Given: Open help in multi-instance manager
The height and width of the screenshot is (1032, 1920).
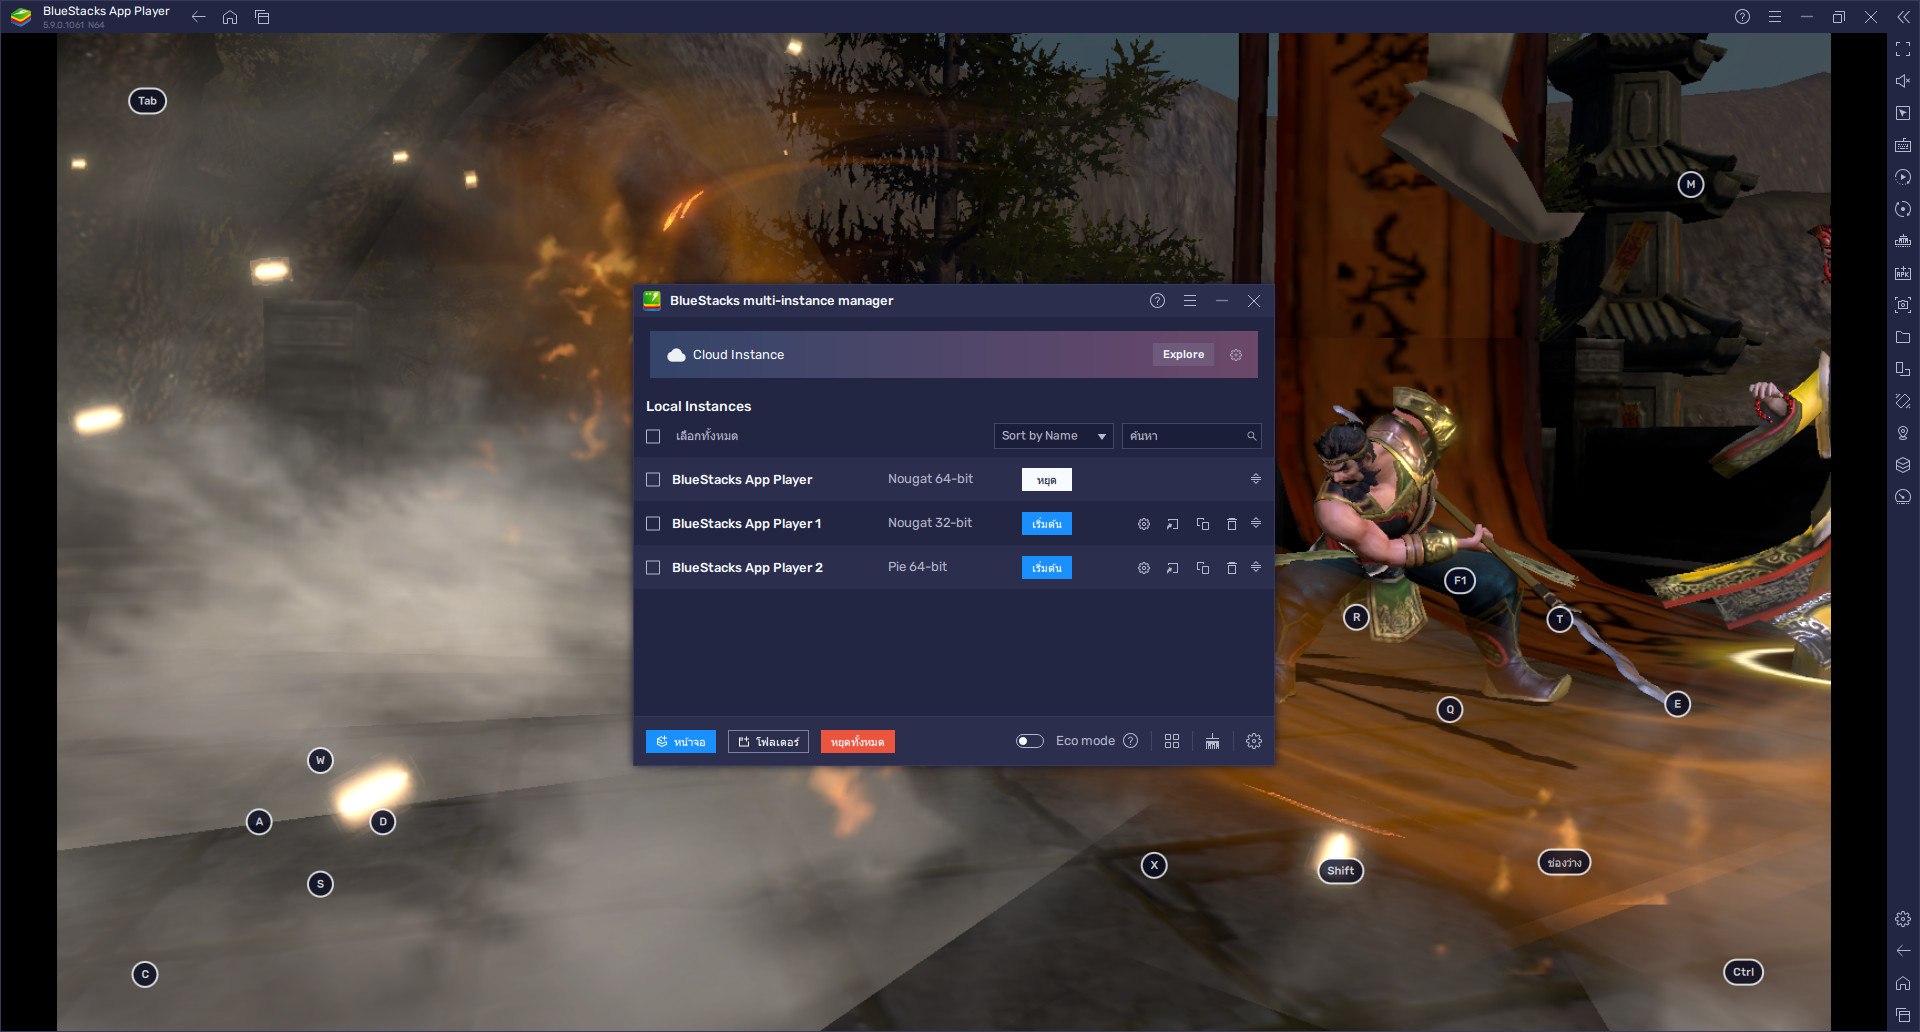Looking at the screenshot, I should [x=1157, y=301].
